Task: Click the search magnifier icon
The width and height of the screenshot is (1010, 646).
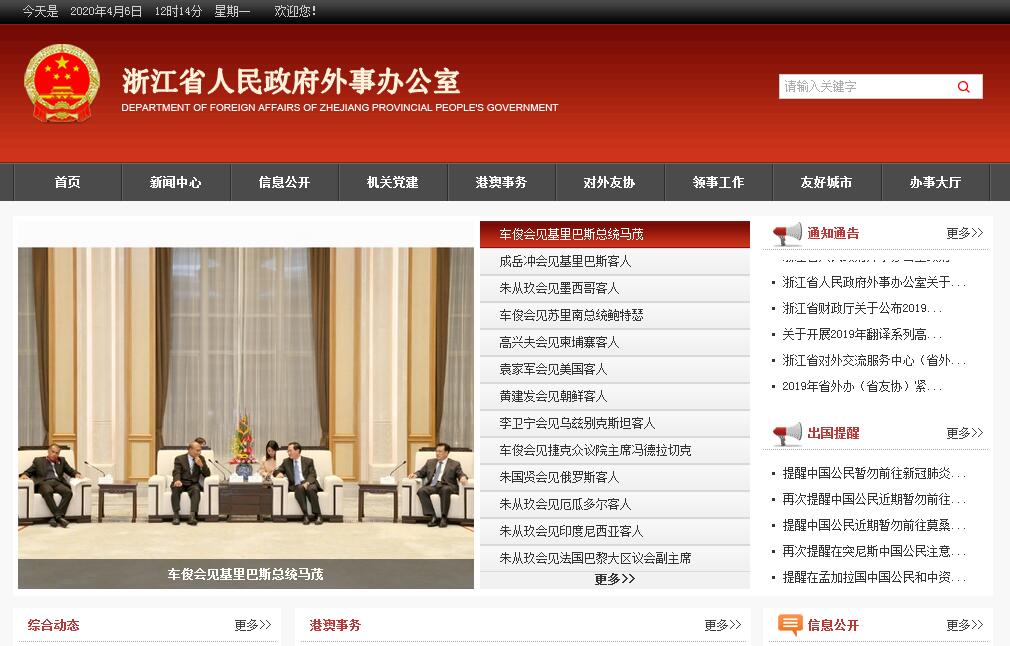Action: tap(963, 87)
